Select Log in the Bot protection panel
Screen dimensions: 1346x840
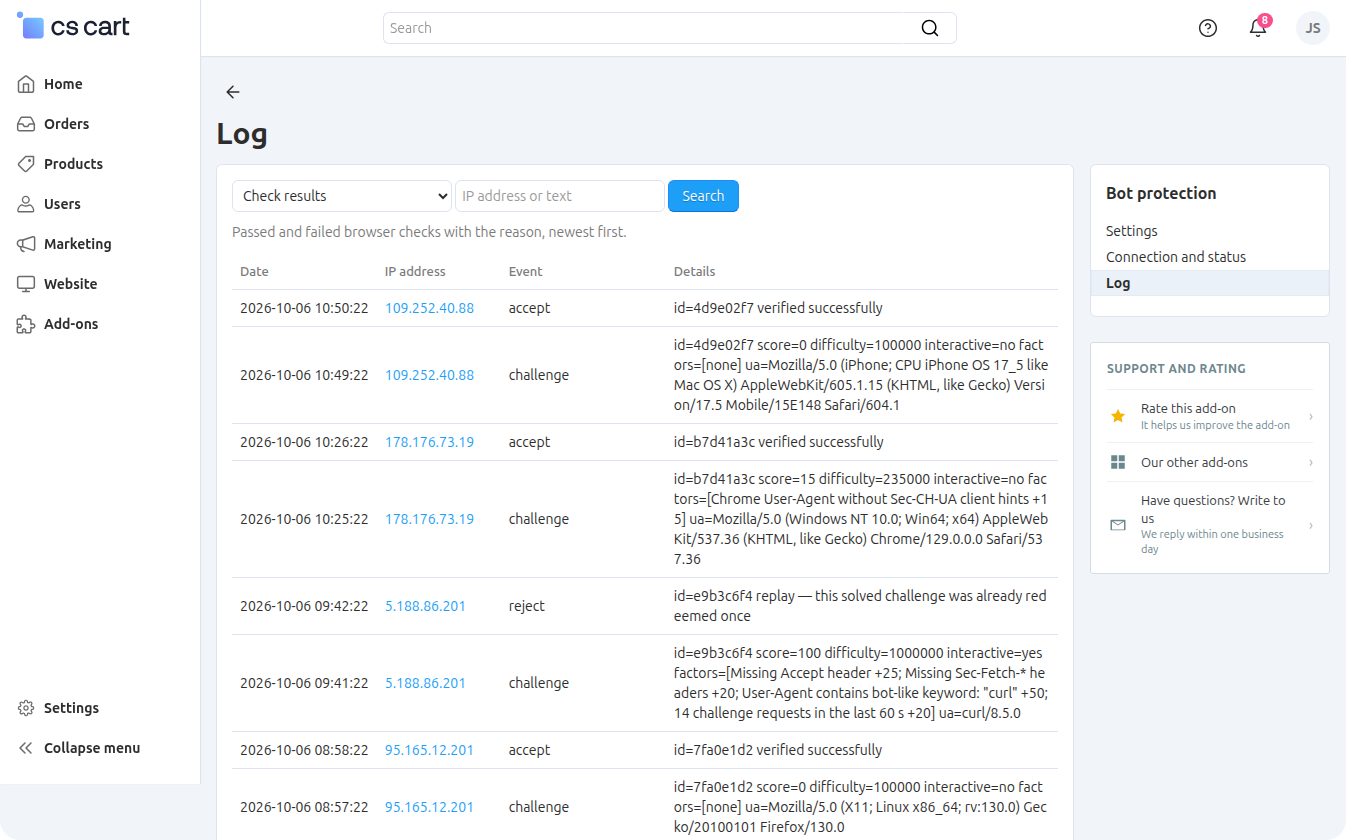point(1210,283)
